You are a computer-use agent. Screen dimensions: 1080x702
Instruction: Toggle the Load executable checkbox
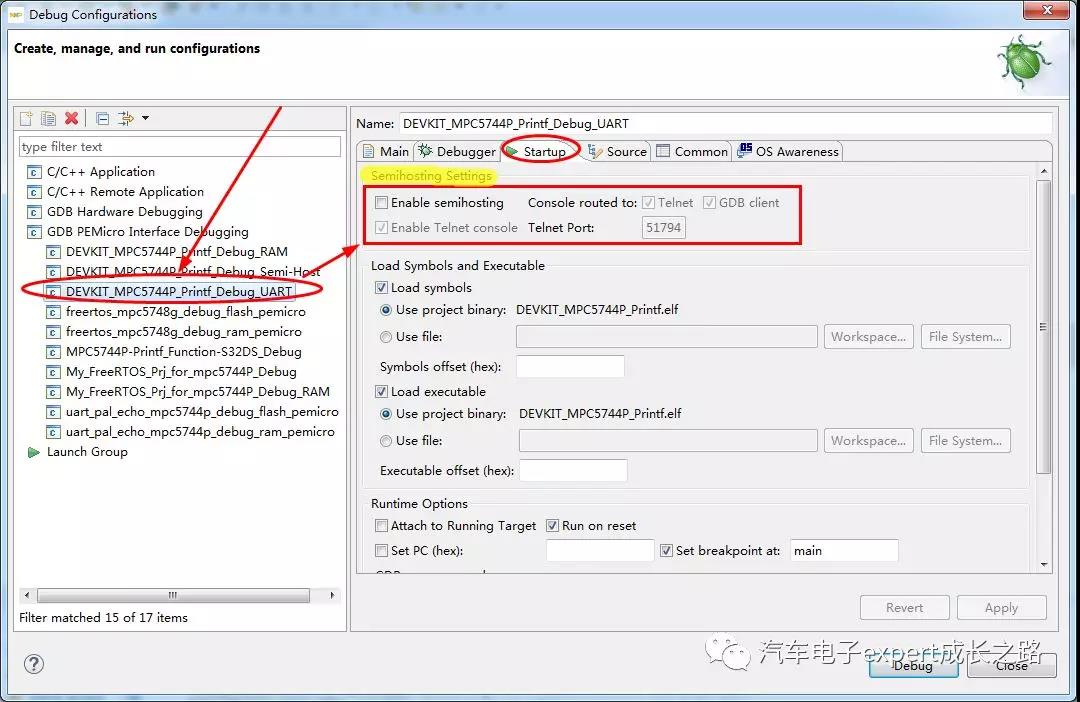pos(381,391)
